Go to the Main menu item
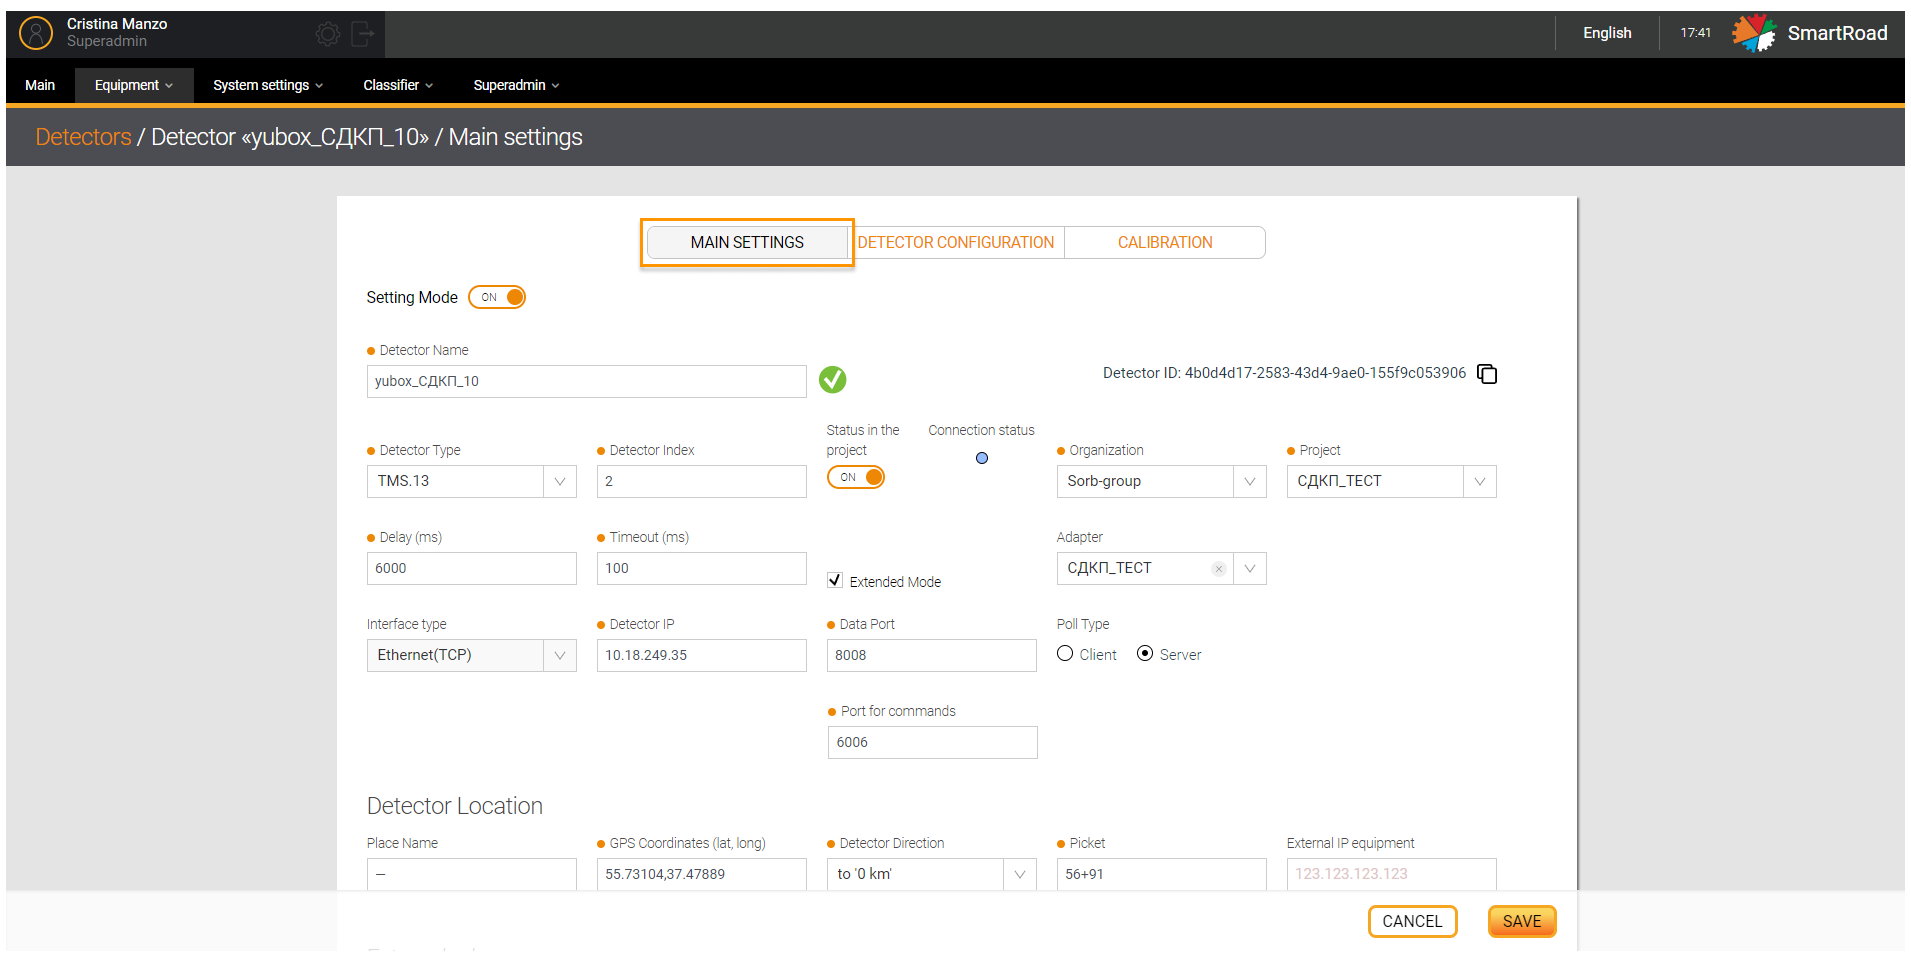 (40, 85)
